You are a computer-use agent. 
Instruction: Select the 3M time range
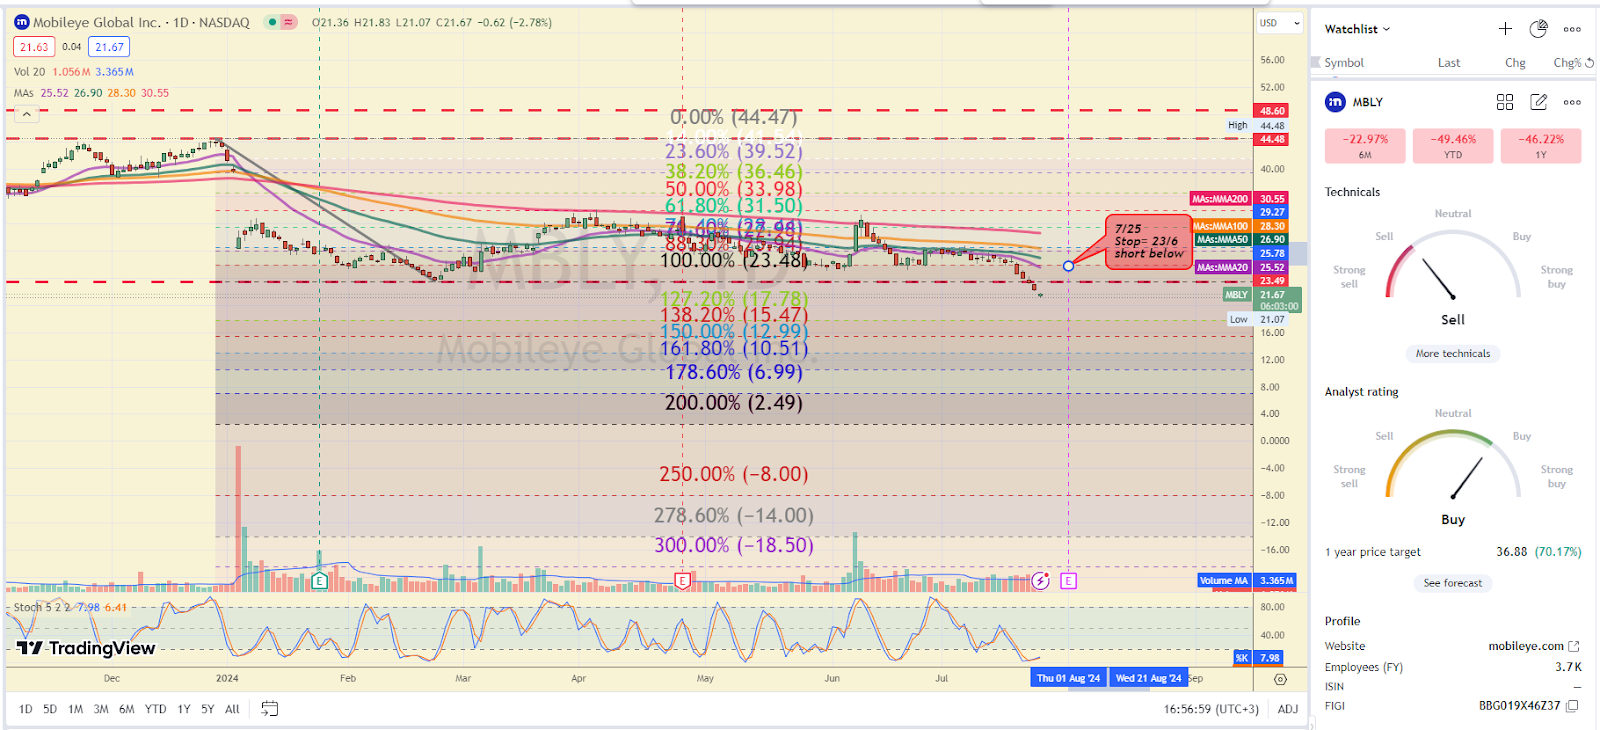tap(101, 709)
